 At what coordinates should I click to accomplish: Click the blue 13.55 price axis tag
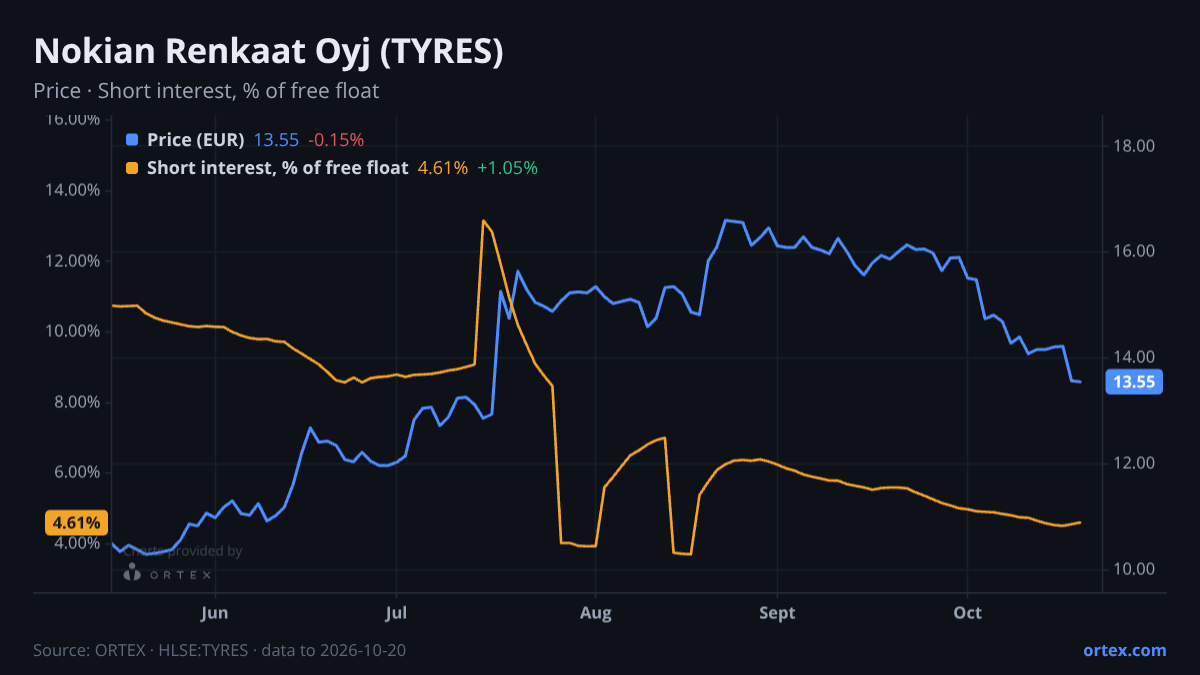click(x=1134, y=381)
